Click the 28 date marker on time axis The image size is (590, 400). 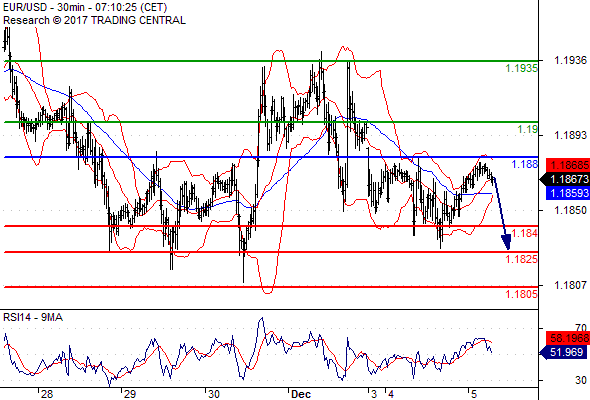[47, 394]
